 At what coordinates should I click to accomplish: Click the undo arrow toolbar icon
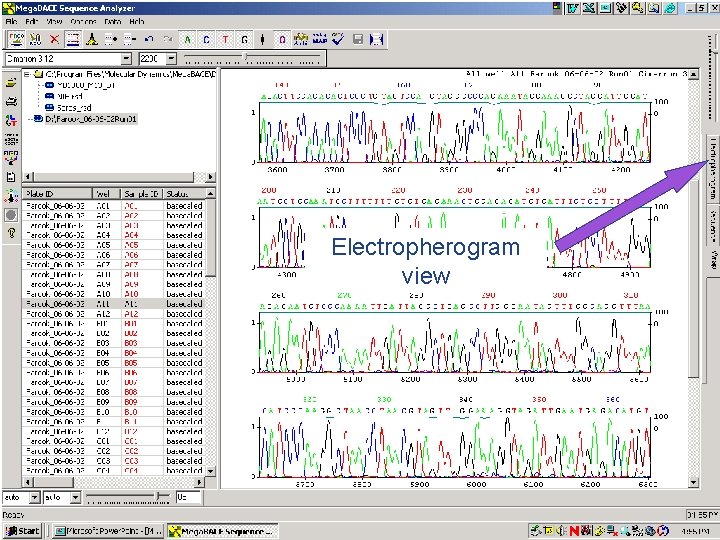click(149, 39)
